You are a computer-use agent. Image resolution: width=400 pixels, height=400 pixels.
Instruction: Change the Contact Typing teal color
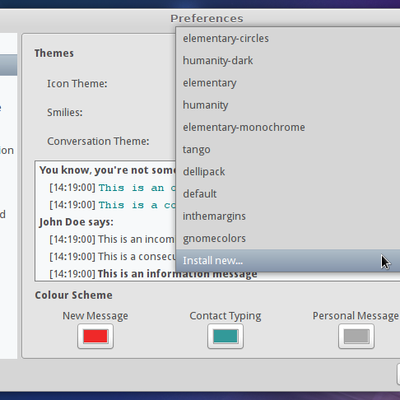point(225,336)
